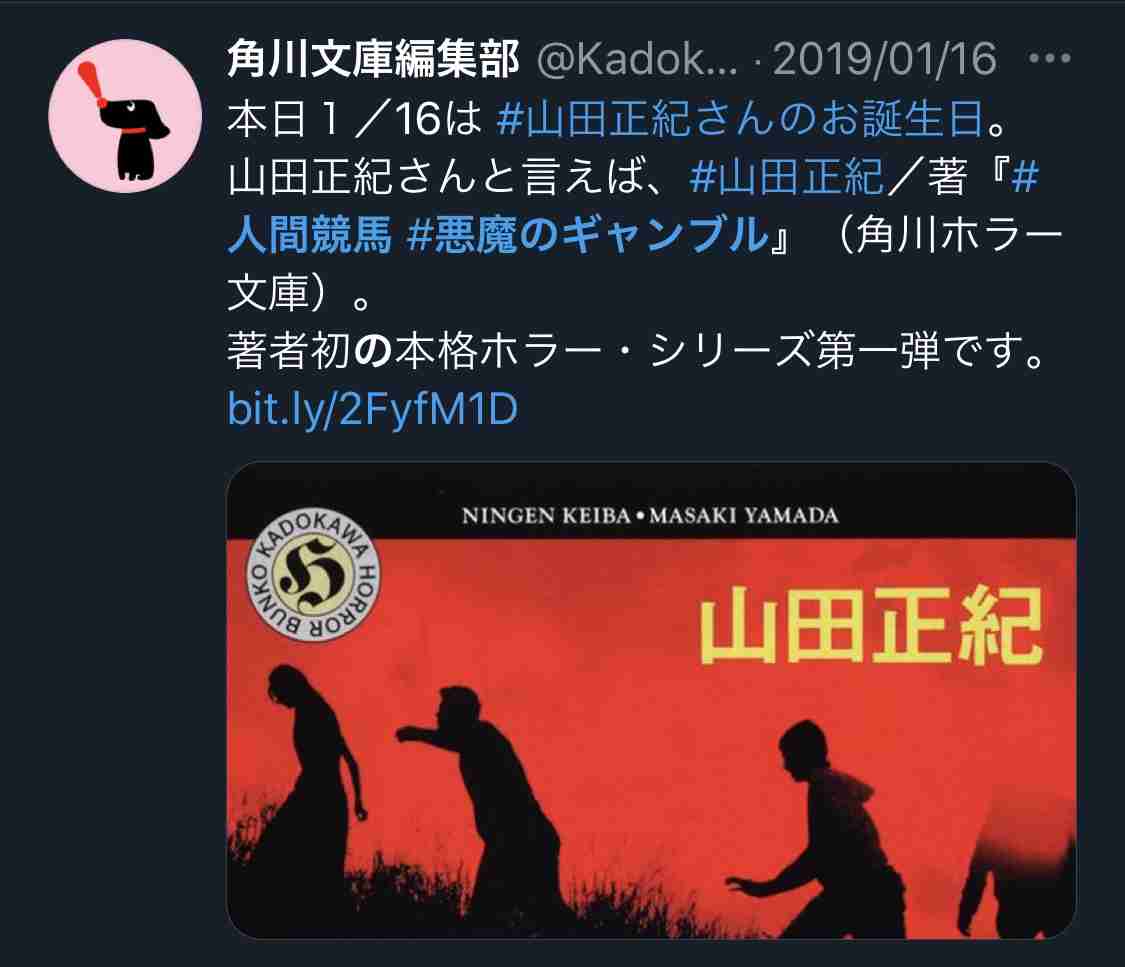Open the #山田正紀 hashtag before ／著

[786, 177]
